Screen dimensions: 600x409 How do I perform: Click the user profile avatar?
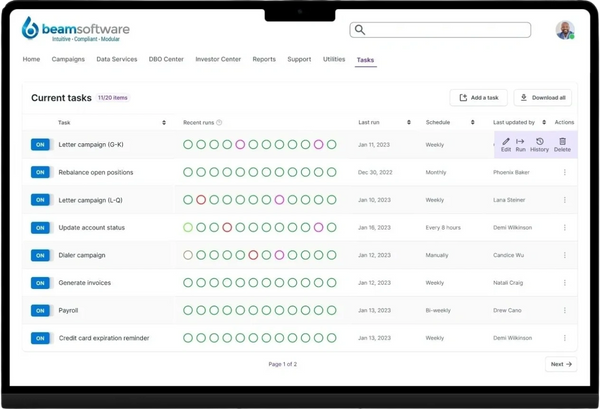(565, 30)
